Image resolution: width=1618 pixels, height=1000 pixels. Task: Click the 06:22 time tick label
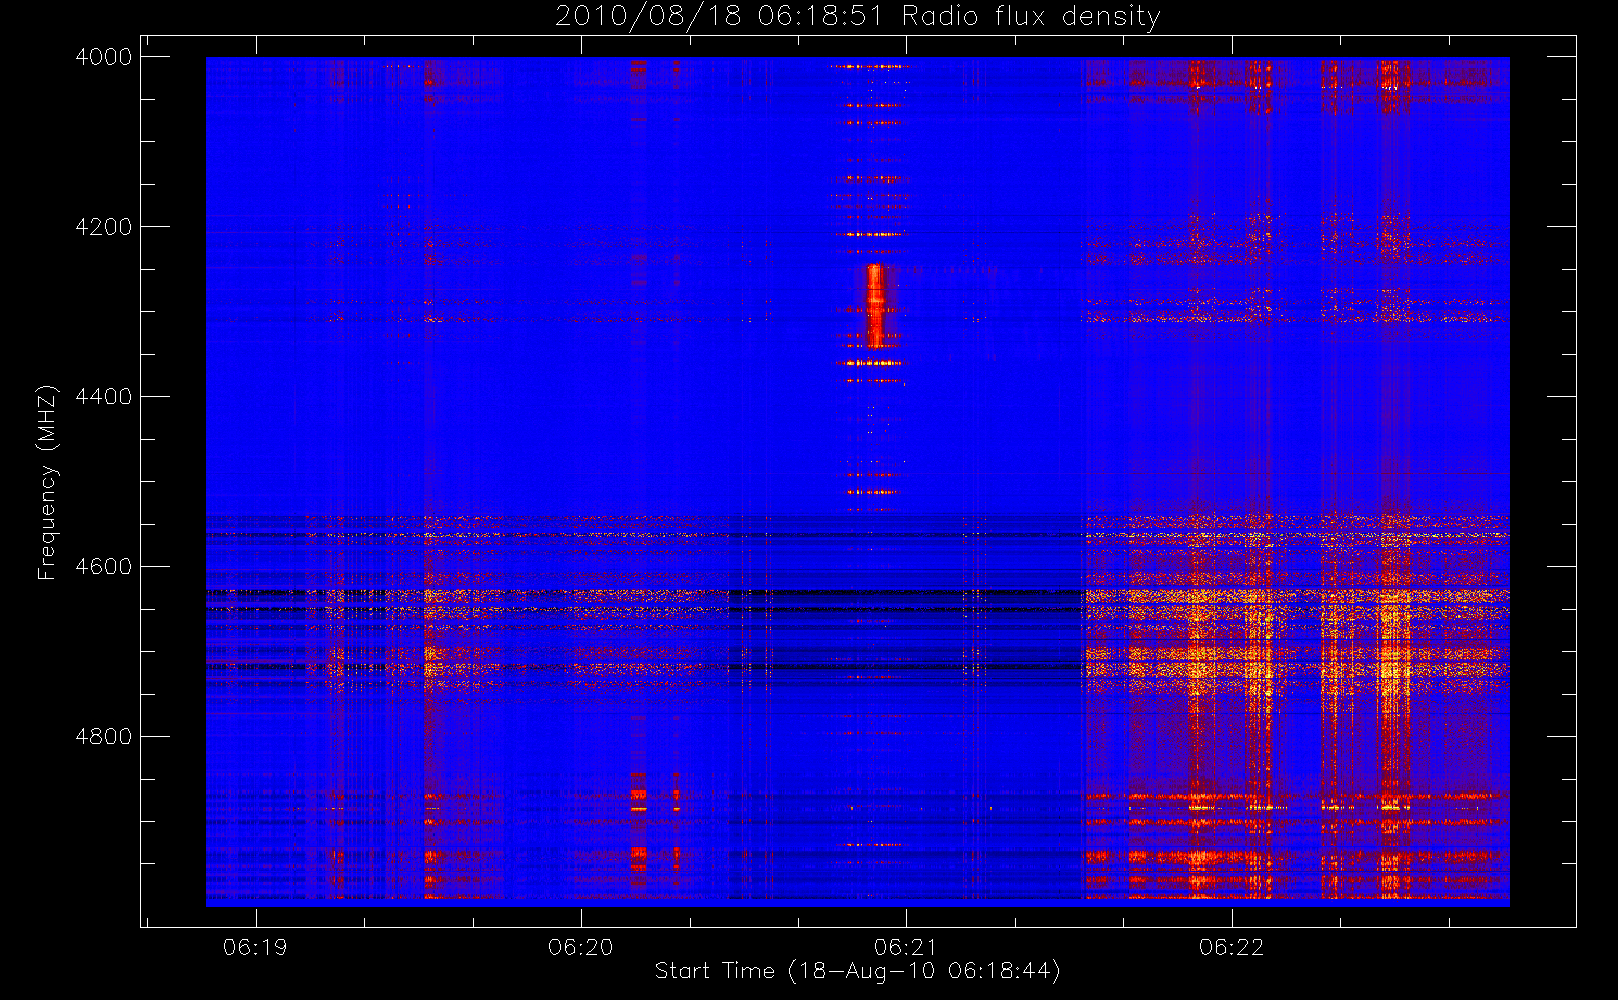[x=1231, y=947]
